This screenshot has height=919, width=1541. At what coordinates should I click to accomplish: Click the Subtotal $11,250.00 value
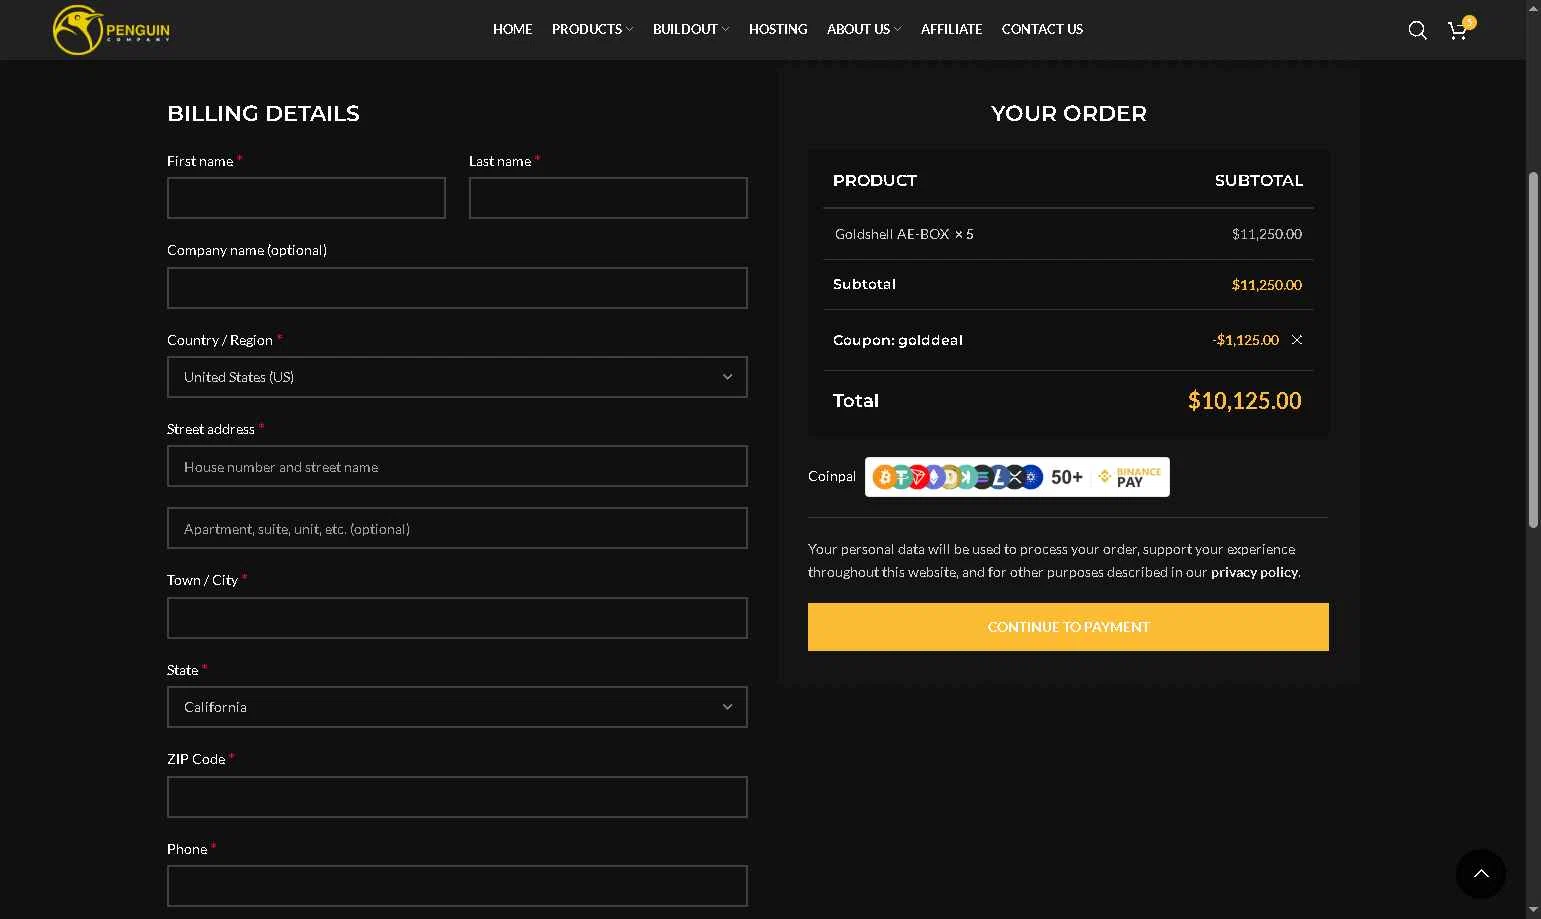(1266, 285)
